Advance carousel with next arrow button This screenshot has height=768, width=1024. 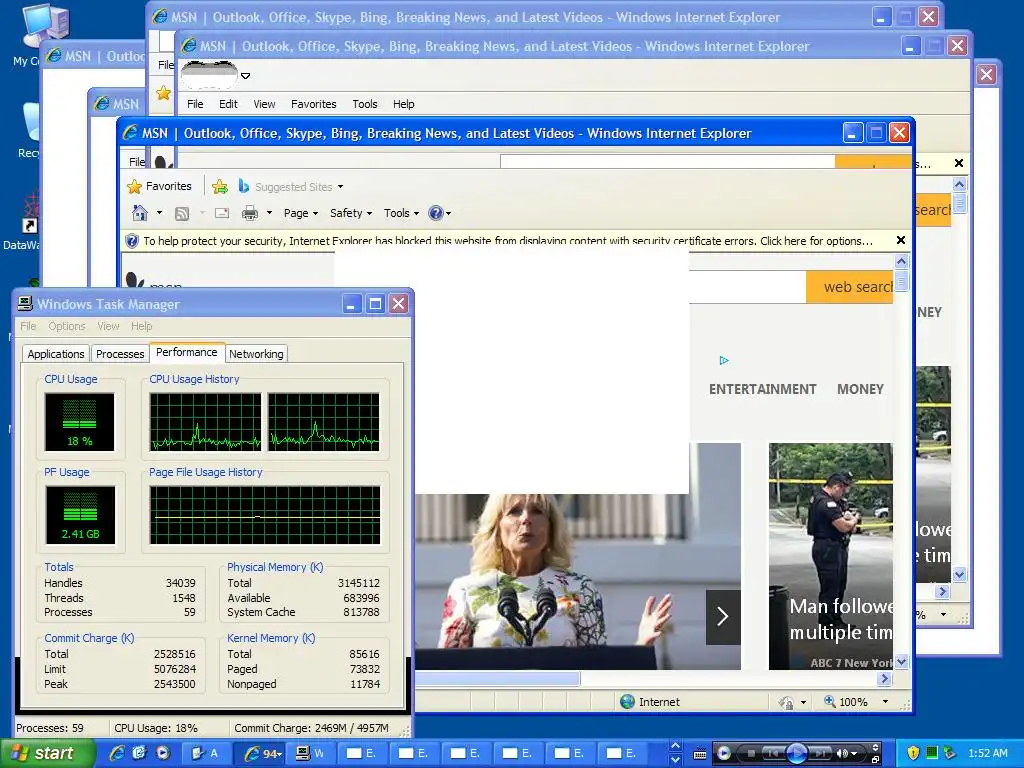point(723,616)
